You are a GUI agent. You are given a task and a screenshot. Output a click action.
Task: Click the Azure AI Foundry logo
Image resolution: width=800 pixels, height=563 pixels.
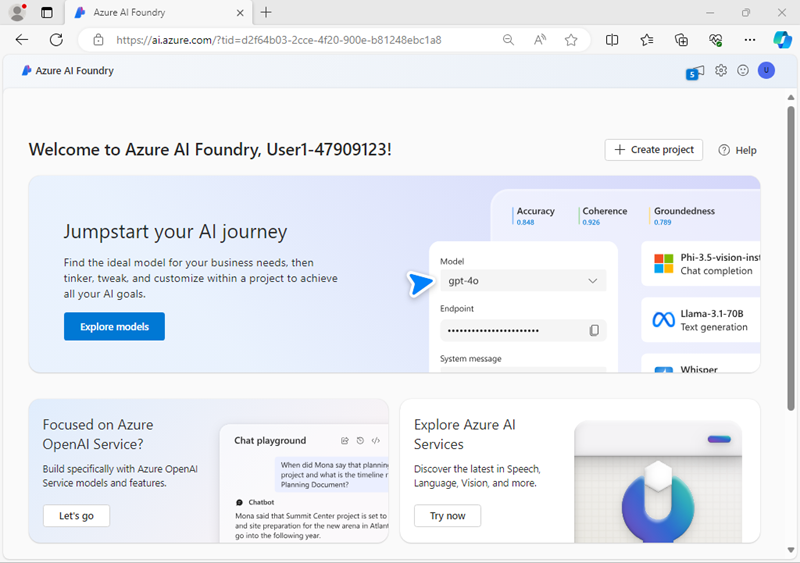[68, 71]
